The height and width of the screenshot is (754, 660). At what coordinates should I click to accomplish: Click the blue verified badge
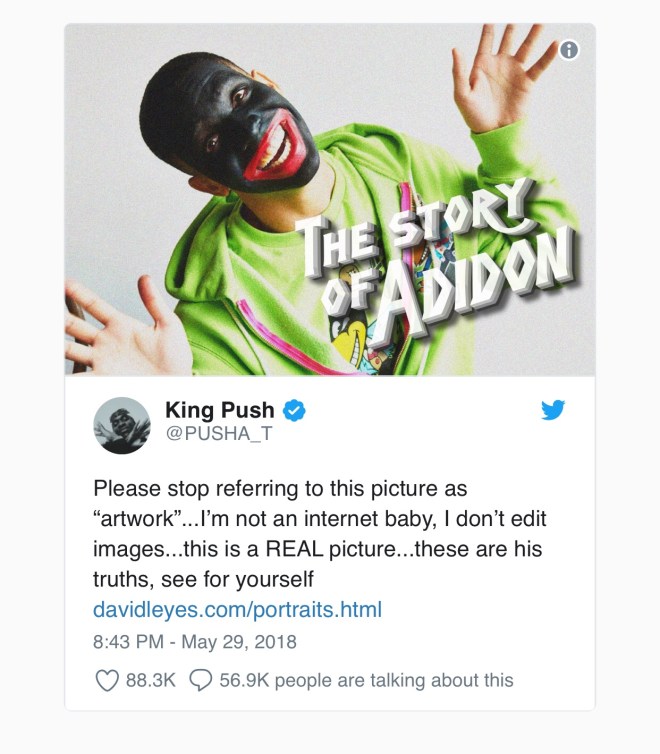(294, 411)
